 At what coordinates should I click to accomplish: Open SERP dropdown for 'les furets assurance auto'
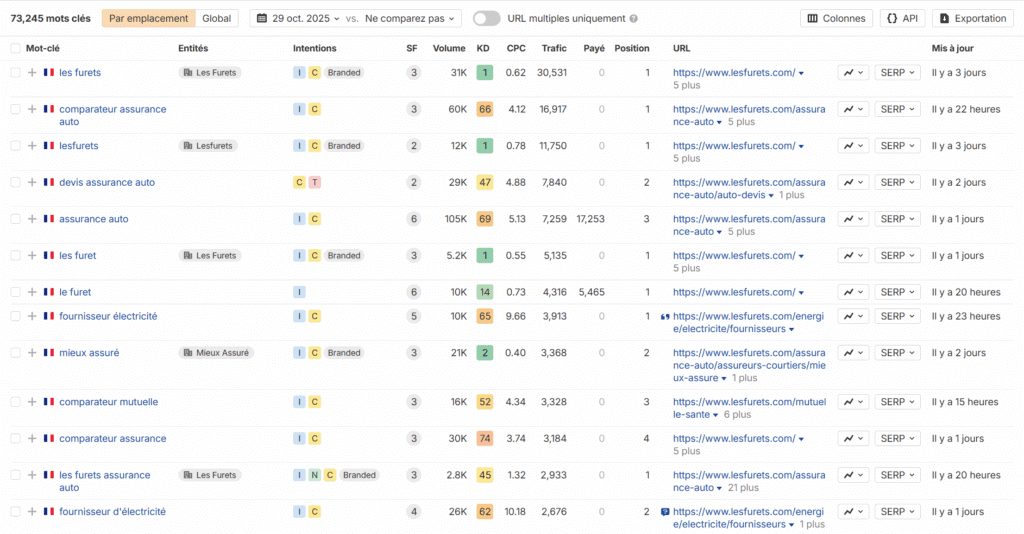tap(897, 475)
